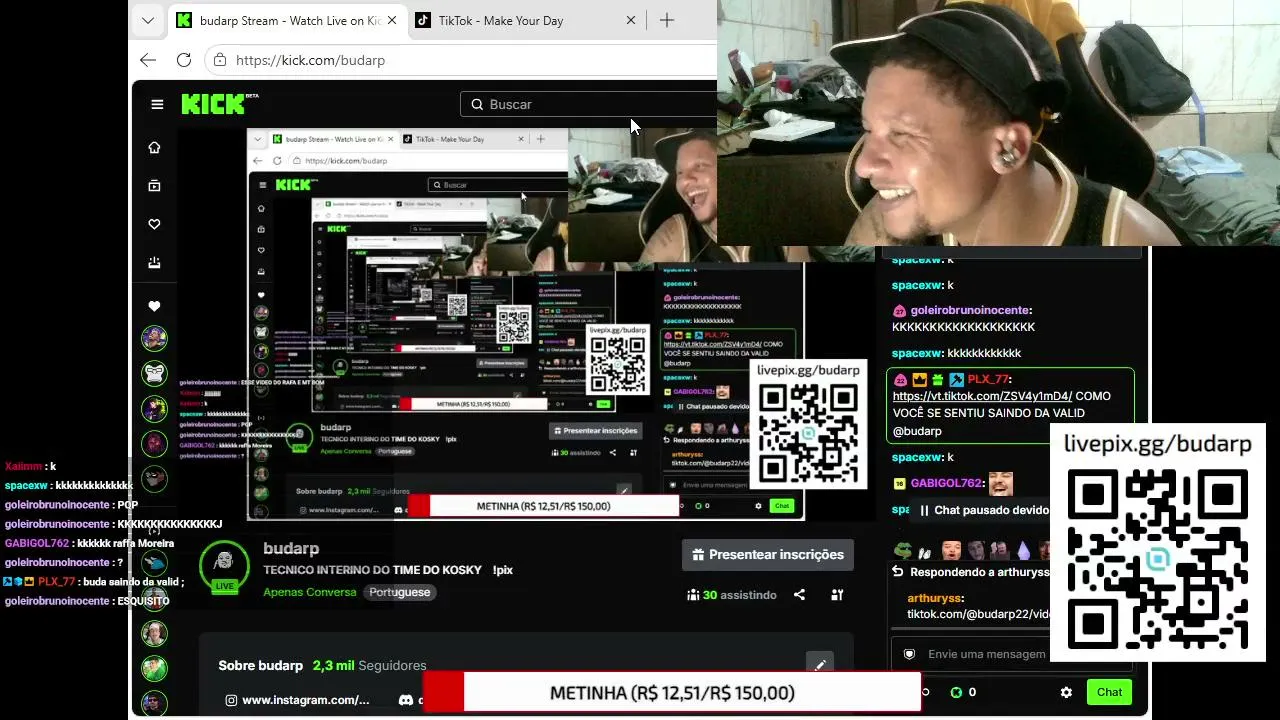Image resolution: width=1280 pixels, height=720 pixels.
Task: Click goleirobrunoinocente username in Kick chat
Action: point(971,310)
